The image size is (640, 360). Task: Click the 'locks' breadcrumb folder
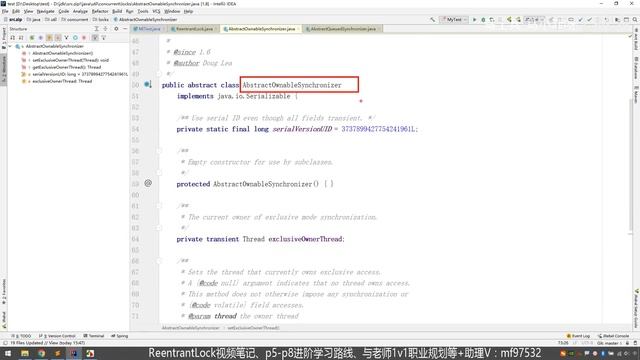coord(101,20)
